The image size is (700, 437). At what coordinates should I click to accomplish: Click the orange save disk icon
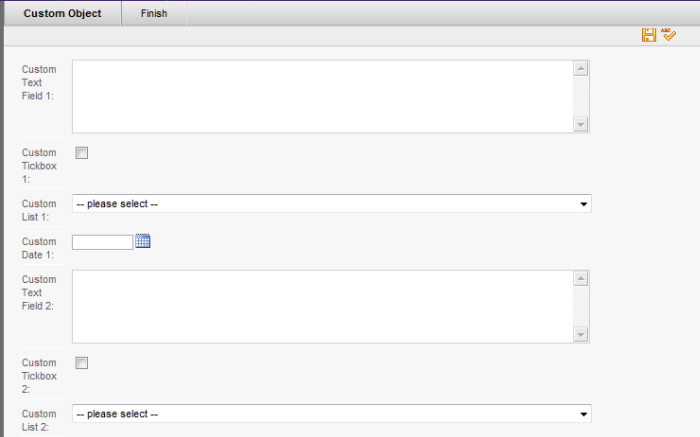pyautogui.click(x=649, y=35)
